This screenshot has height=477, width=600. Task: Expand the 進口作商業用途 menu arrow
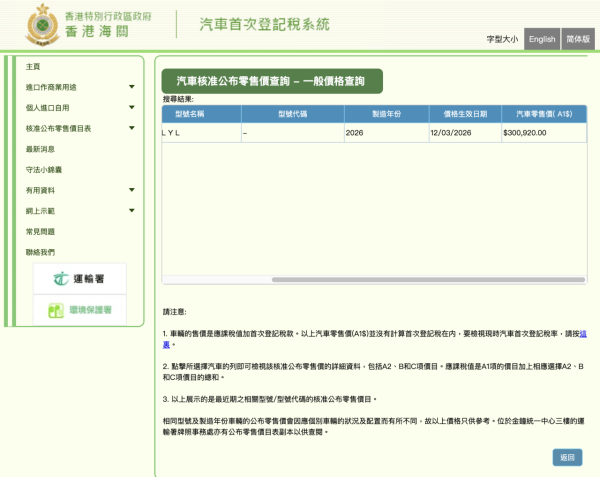[x=132, y=87]
